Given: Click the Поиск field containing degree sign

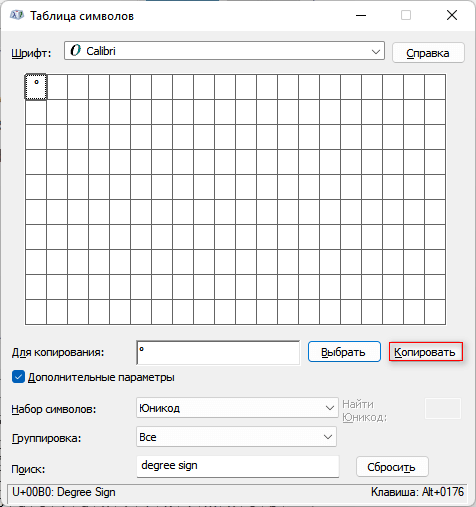Looking at the screenshot, I should 238,466.
